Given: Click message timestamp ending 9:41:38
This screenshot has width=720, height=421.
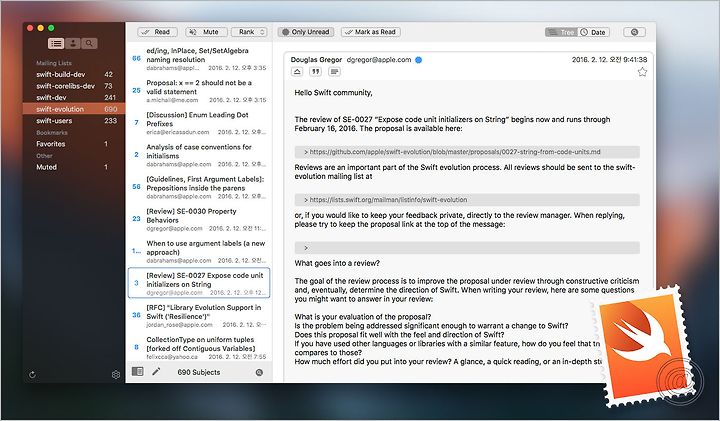Looking at the screenshot, I should (609, 60).
